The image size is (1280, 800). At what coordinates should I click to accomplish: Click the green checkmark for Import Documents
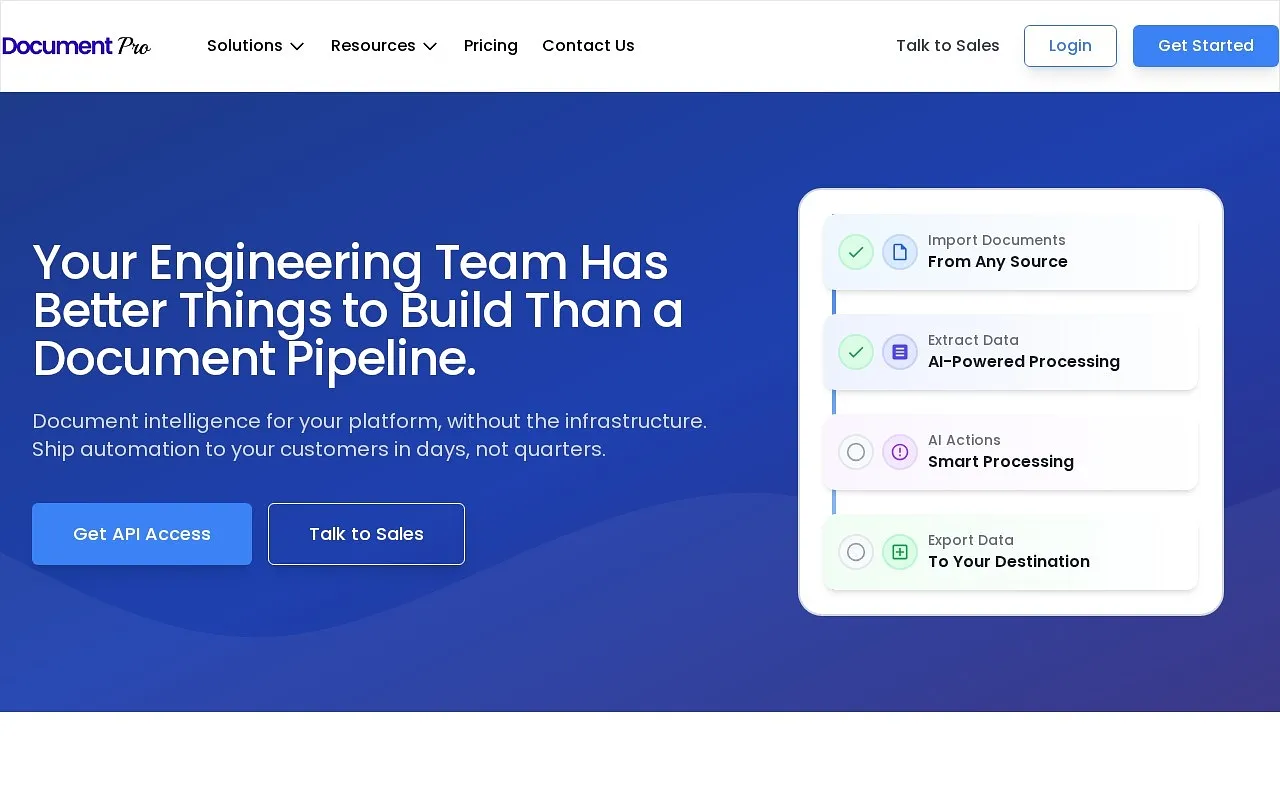[x=856, y=252]
